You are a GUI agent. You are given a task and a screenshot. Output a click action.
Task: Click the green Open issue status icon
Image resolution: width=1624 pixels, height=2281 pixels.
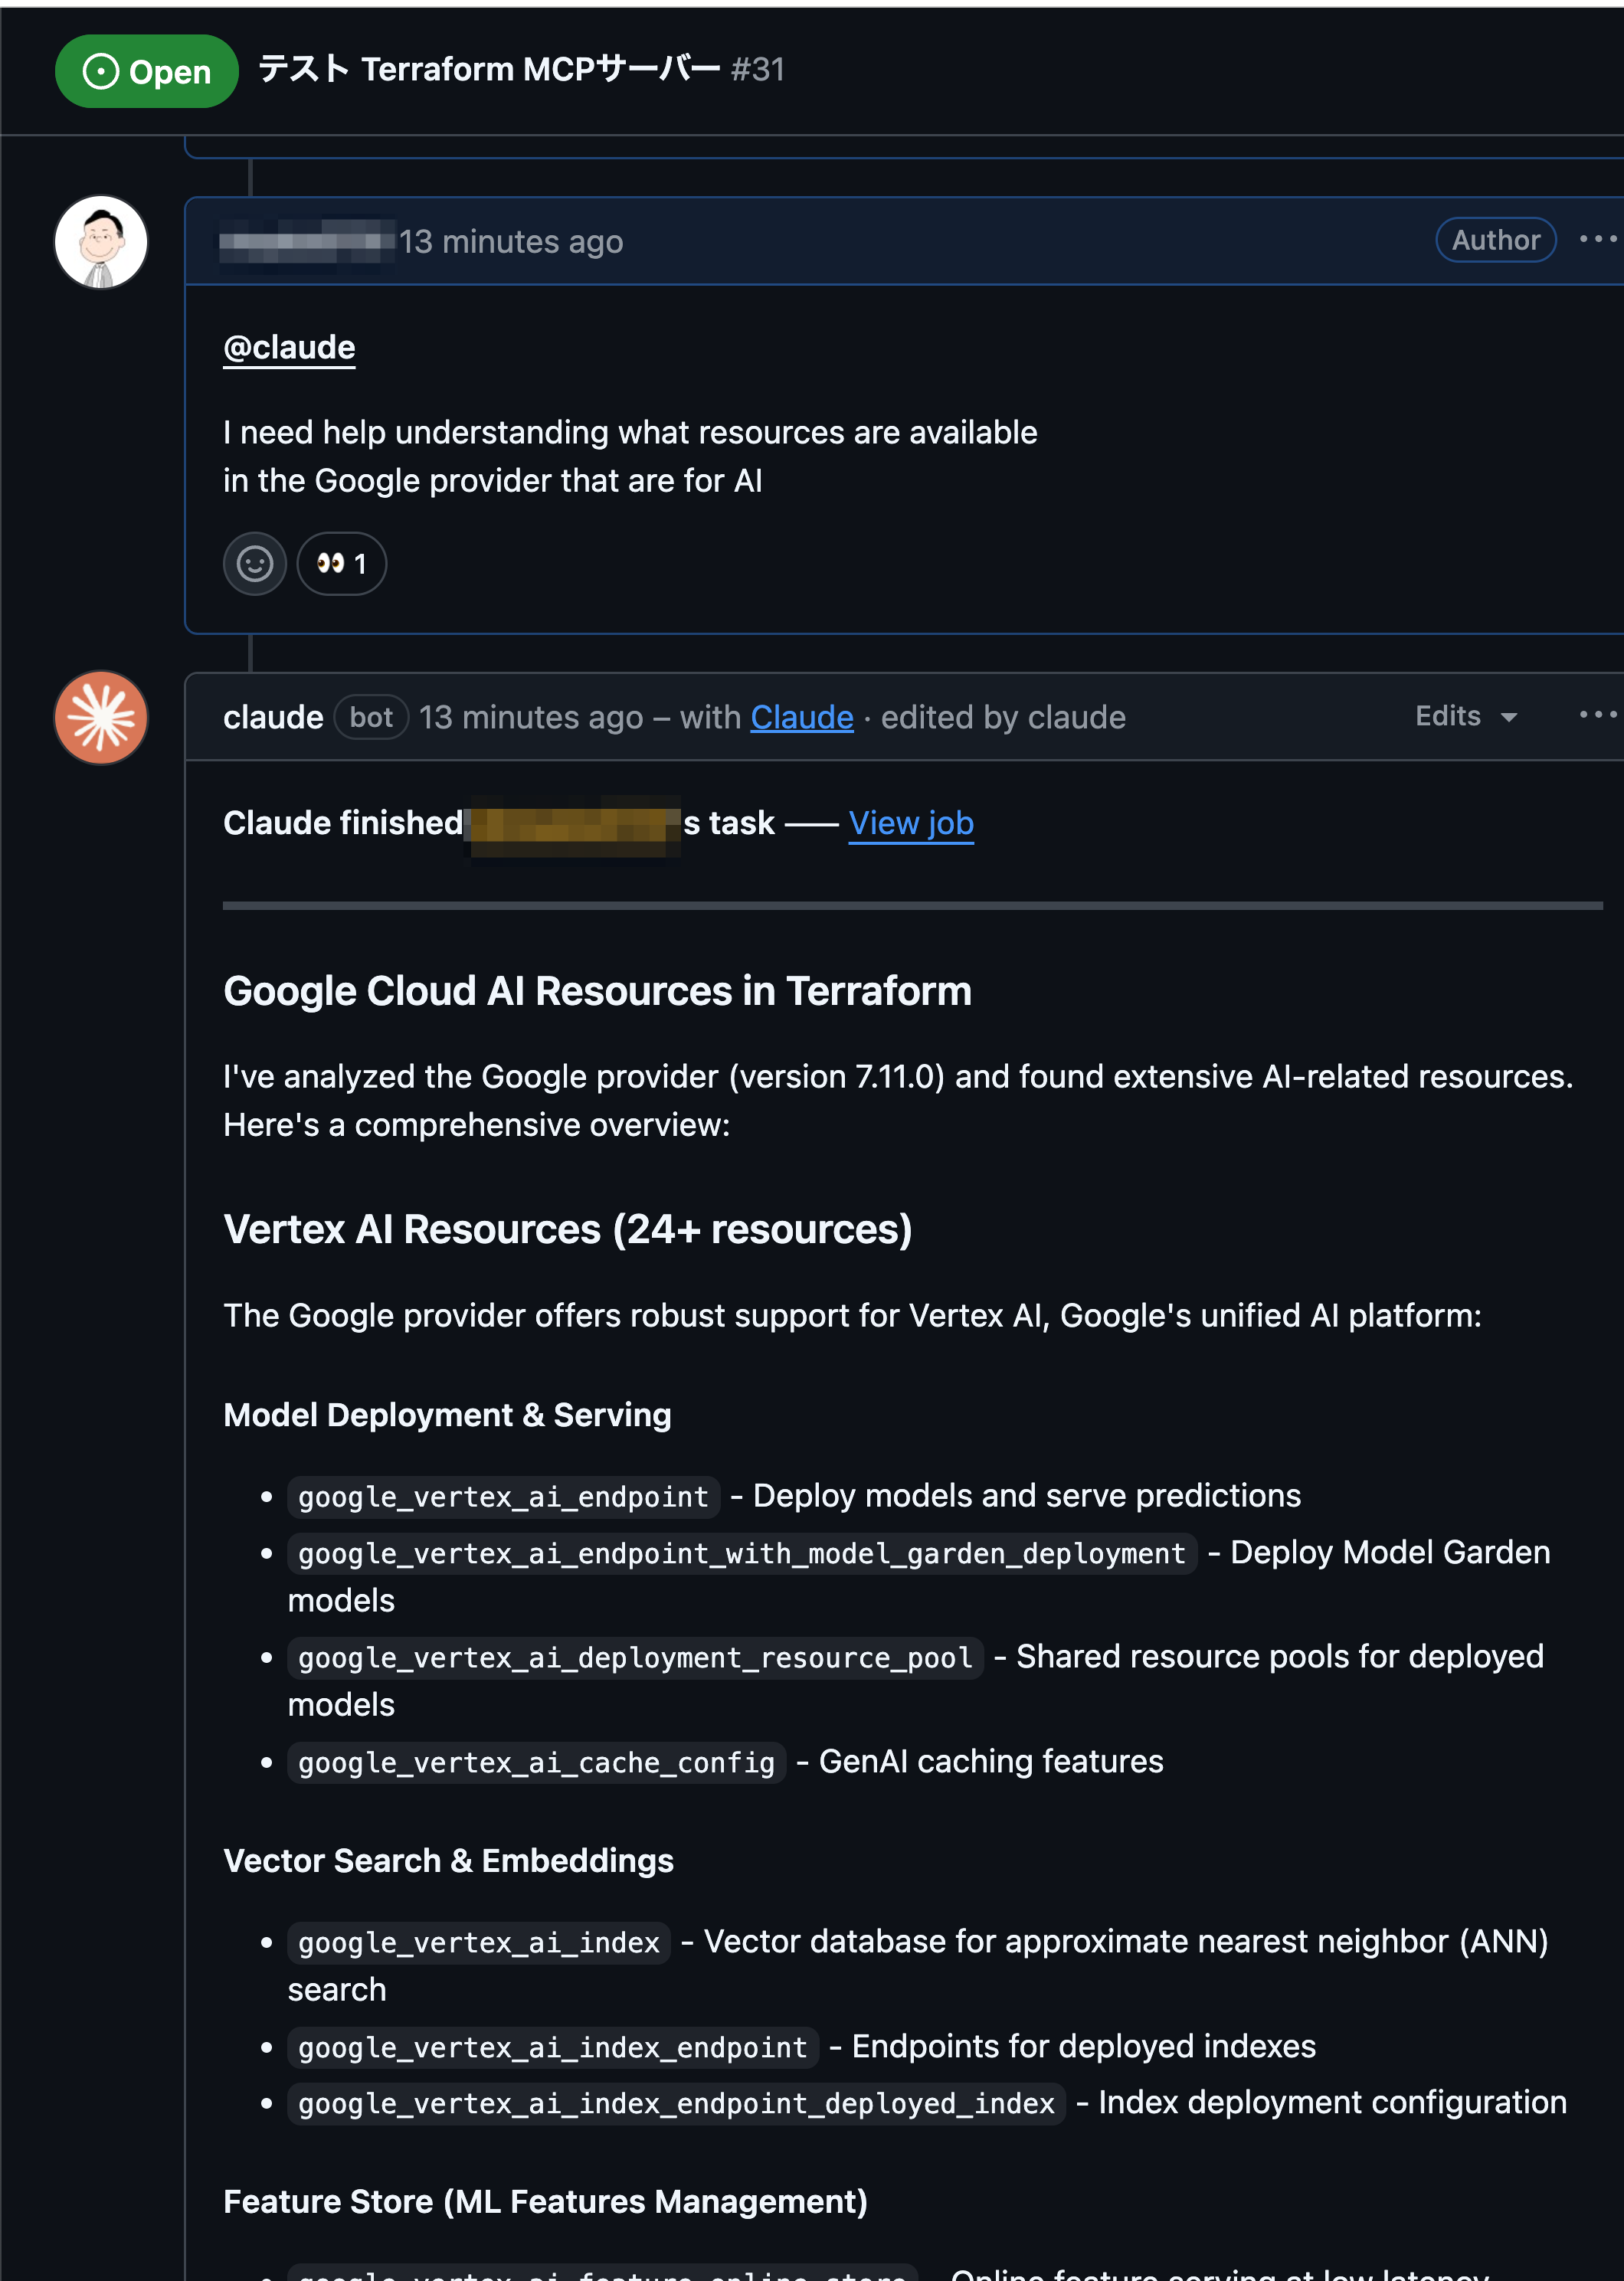[101, 71]
